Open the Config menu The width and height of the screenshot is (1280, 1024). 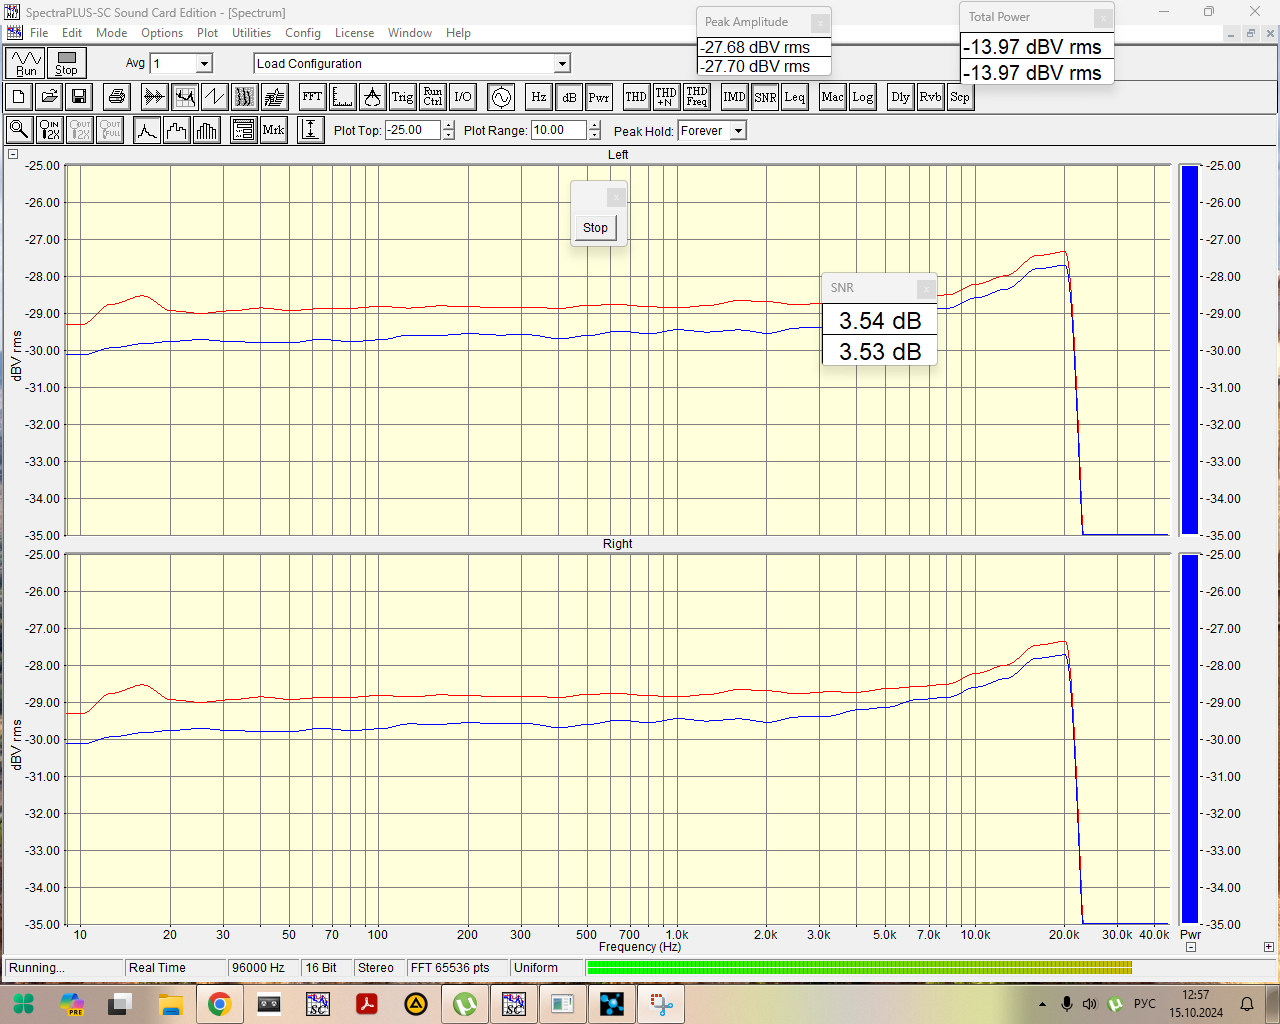point(302,33)
